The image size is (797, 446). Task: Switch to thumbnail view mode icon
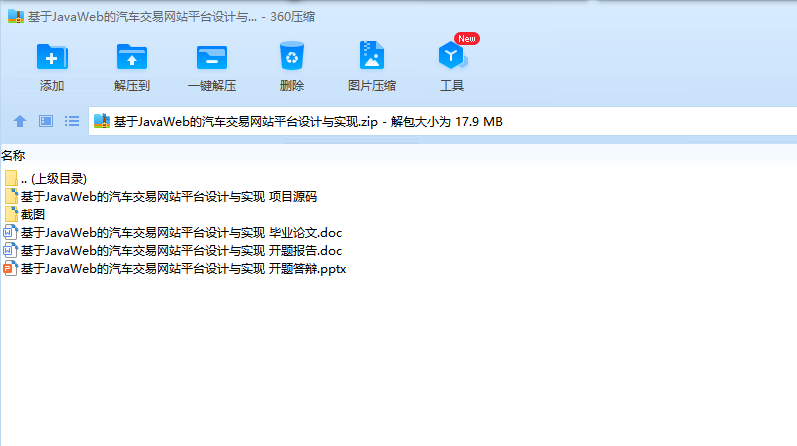(46, 121)
